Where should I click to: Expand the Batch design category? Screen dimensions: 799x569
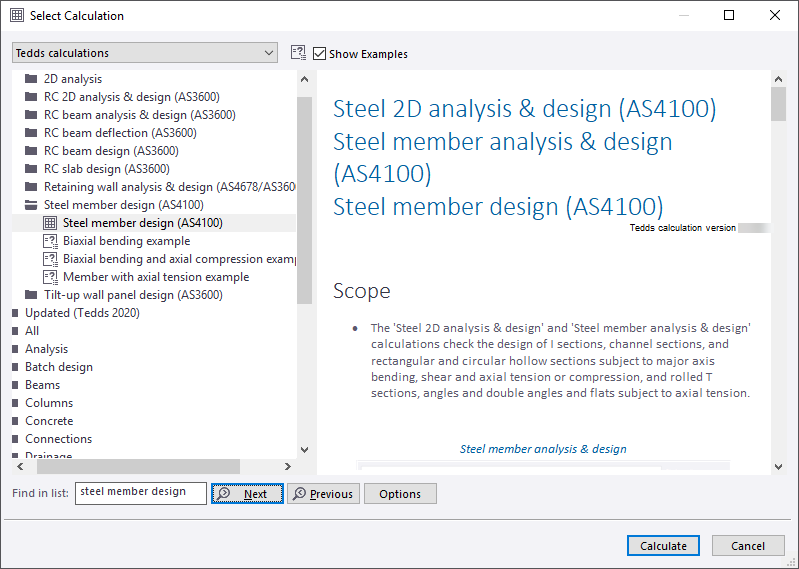pyautogui.click(x=15, y=367)
